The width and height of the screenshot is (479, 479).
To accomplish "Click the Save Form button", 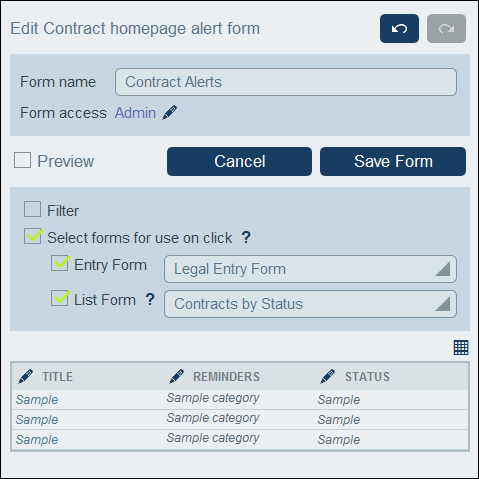I will pyautogui.click(x=393, y=162).
